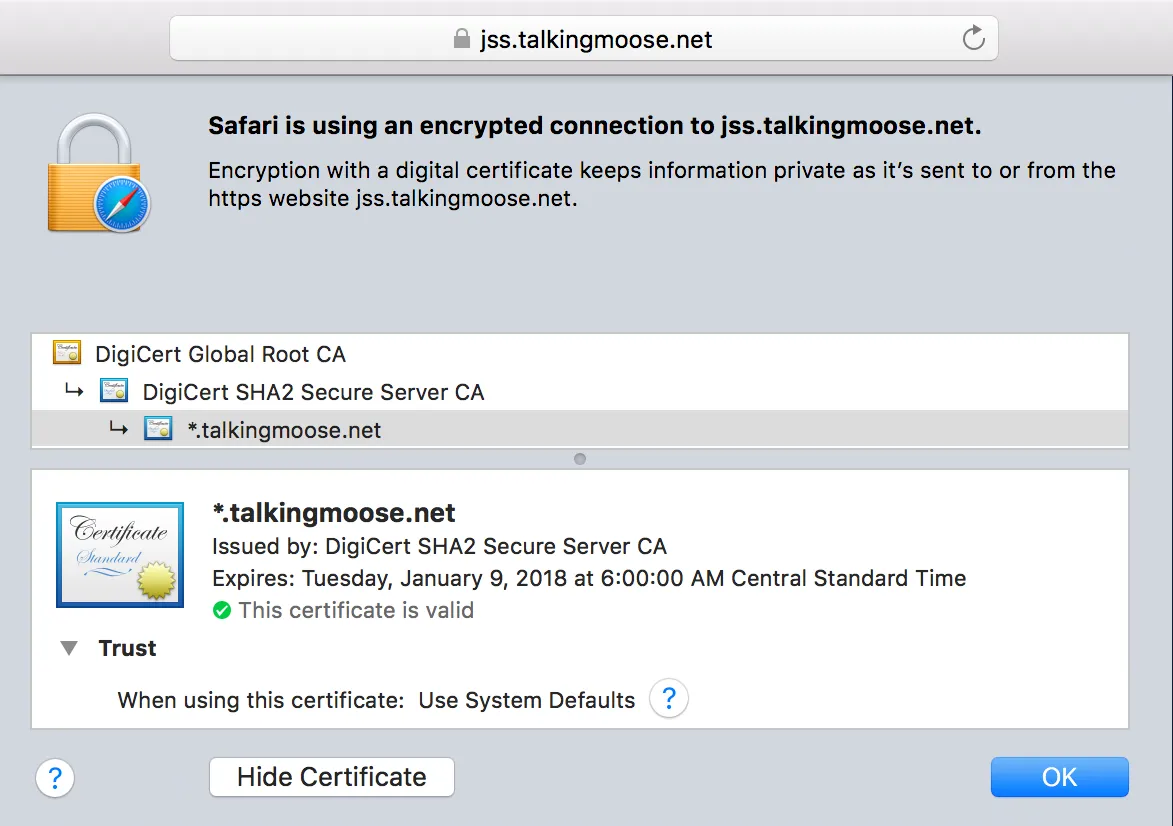The height and width of the screenshot is (826, 1173).
Task: Click the reload icon in the address field
Action: [973, 39]
